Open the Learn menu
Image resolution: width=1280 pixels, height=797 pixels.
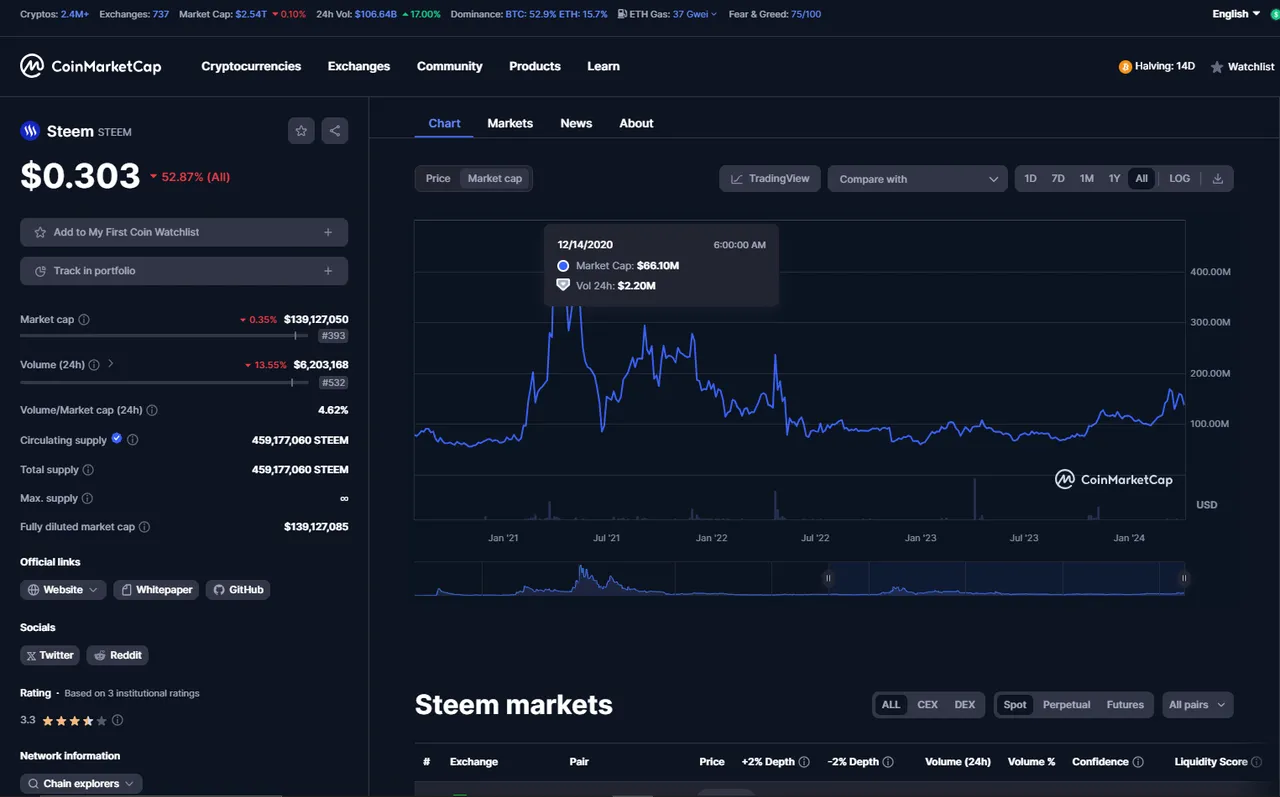603,66
